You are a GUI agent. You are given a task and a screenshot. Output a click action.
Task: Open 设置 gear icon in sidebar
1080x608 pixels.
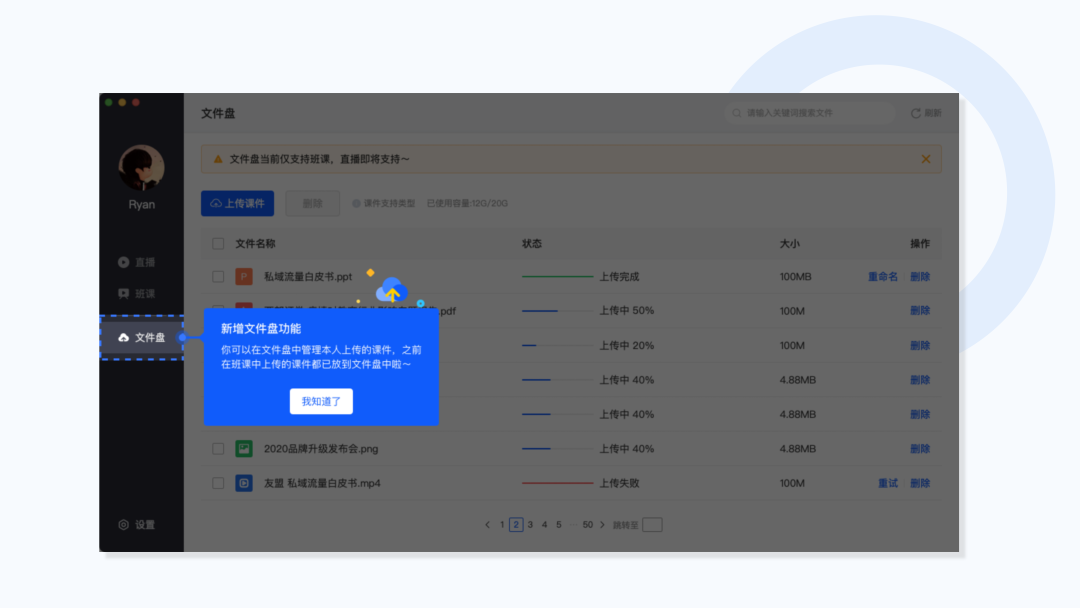point(123,525)
